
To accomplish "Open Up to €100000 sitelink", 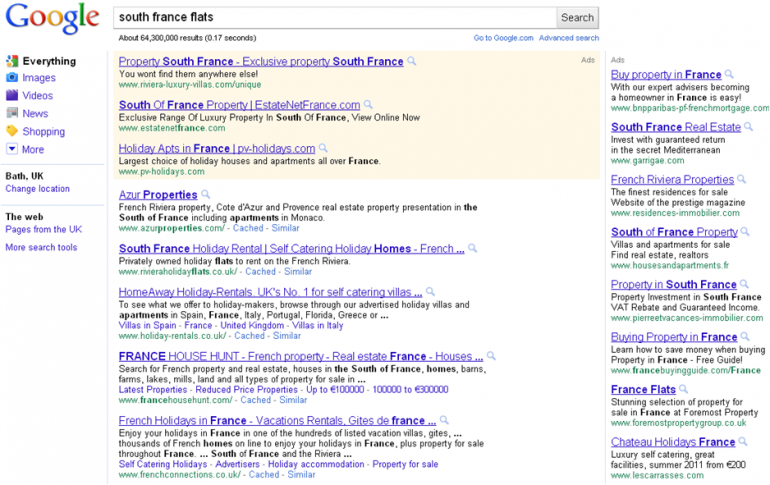I will coord(335,390).
